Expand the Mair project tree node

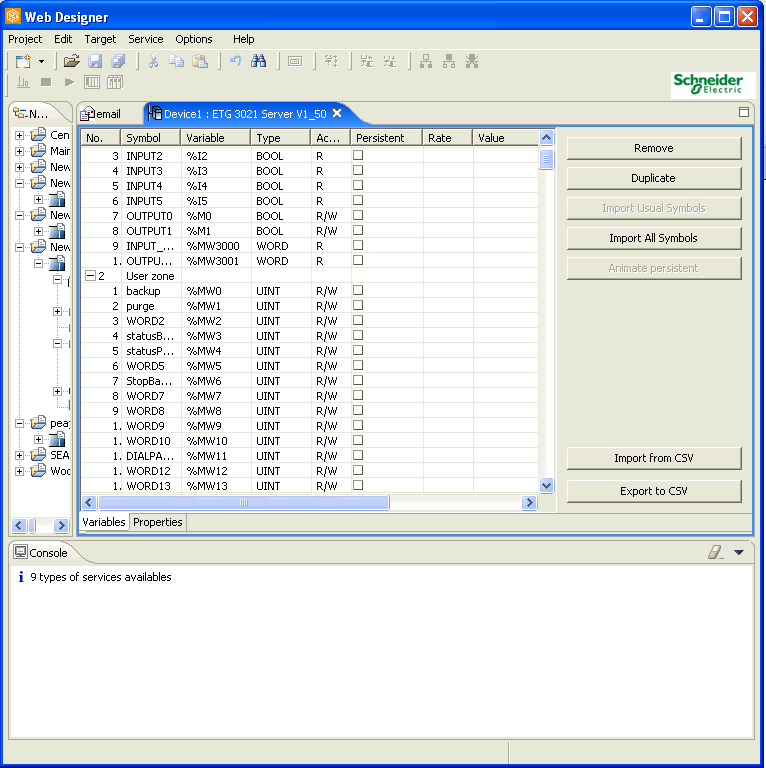pos(19,151)
